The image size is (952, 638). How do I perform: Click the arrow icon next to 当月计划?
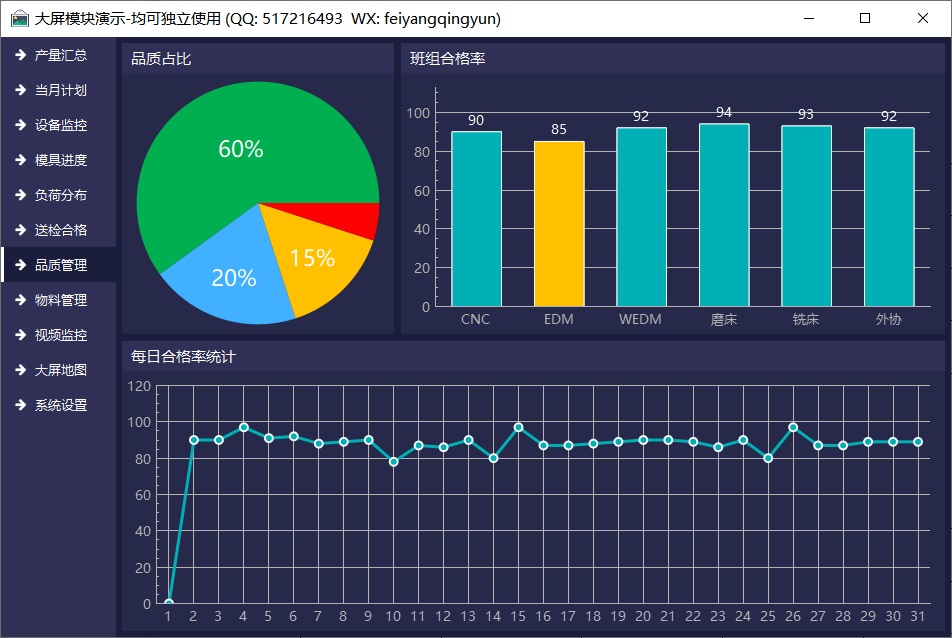click(x=20, y=90)
